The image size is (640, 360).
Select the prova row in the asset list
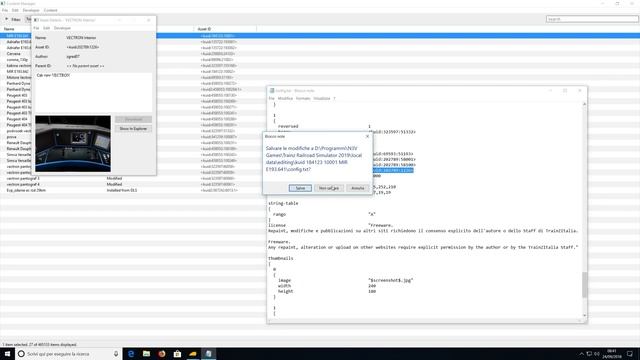tap(11, 137)
